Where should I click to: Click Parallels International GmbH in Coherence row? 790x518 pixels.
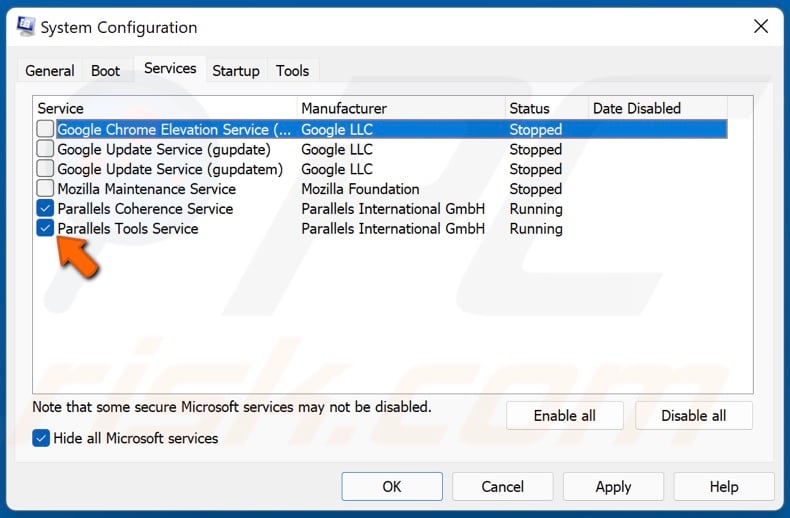(393, 209)
